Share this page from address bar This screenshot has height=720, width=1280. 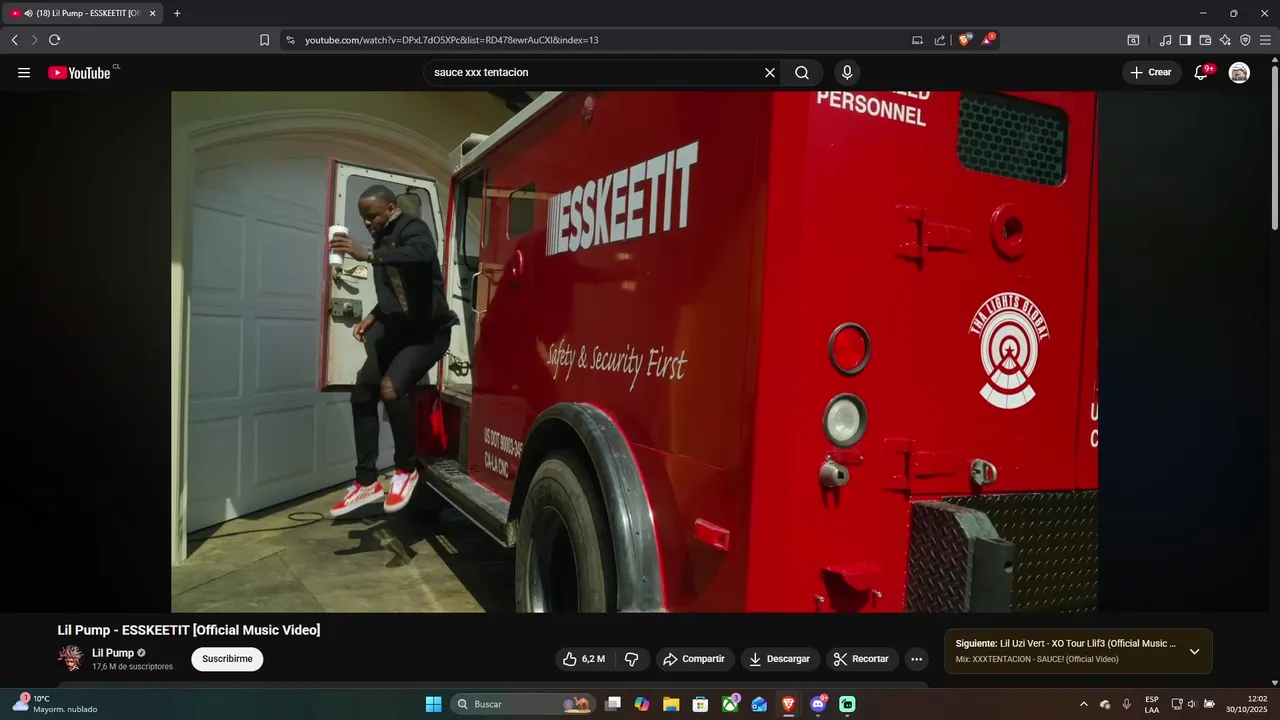940,40
